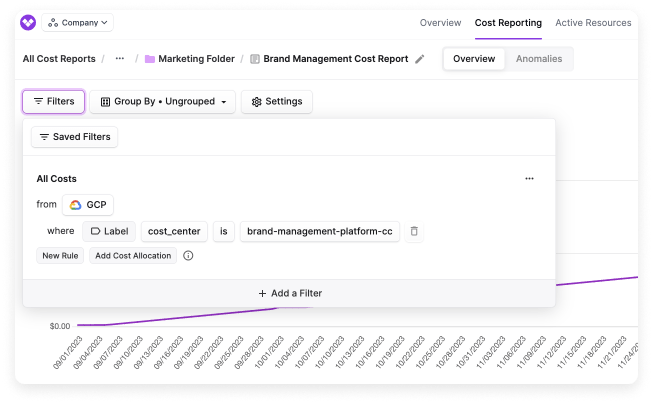Toggle the Filters panel button
653x404 pixels.
54,101
